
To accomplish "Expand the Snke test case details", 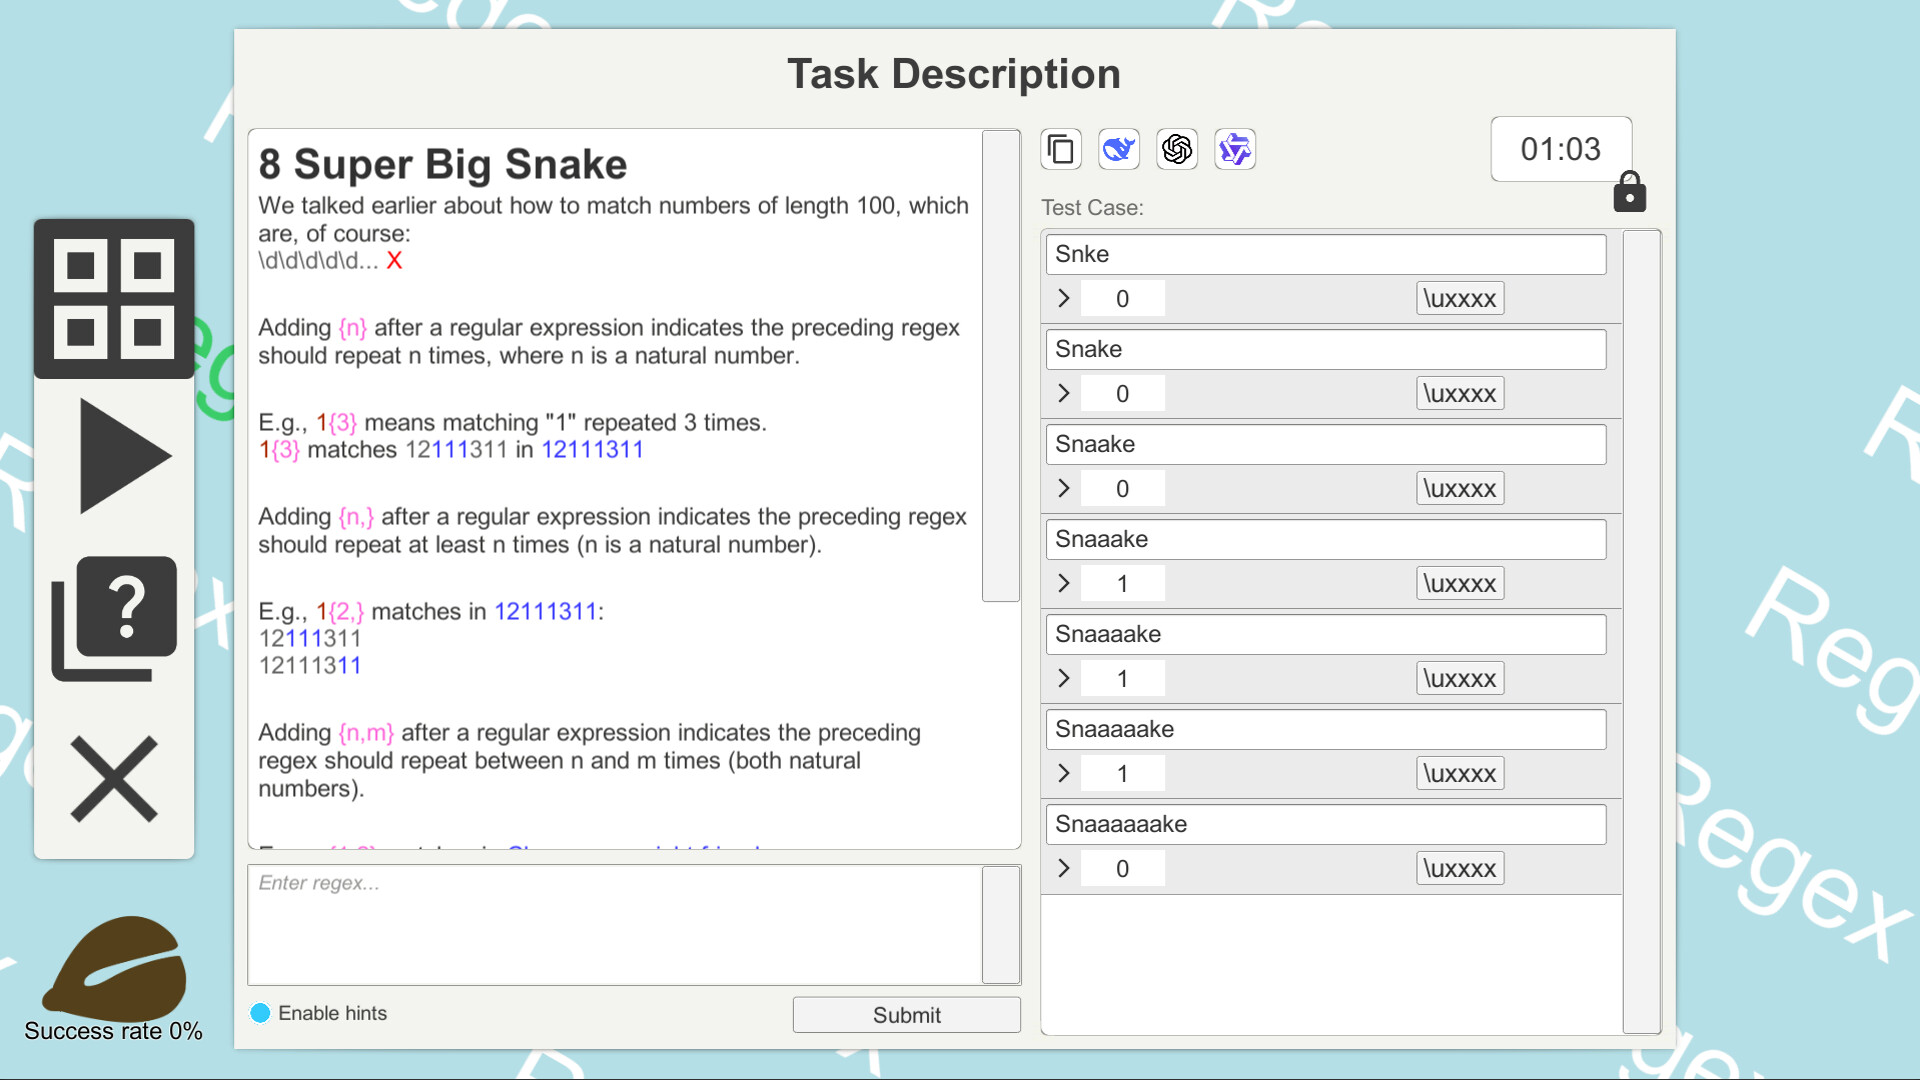I will [1063, 298].
